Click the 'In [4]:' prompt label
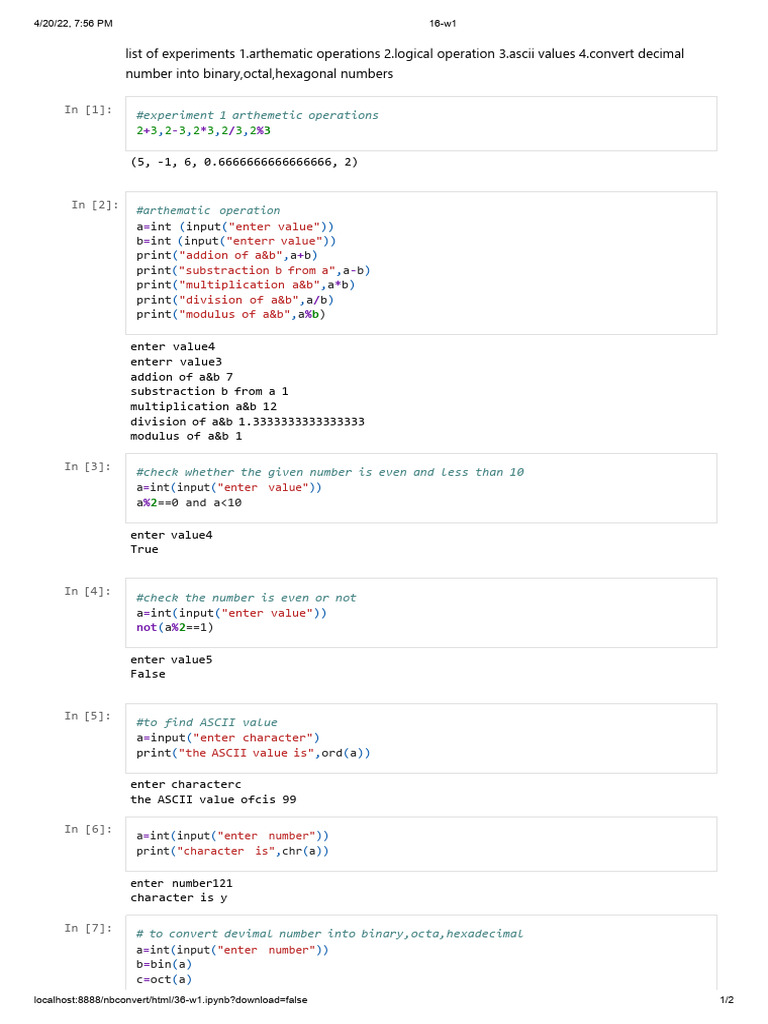 click(88, 592)
